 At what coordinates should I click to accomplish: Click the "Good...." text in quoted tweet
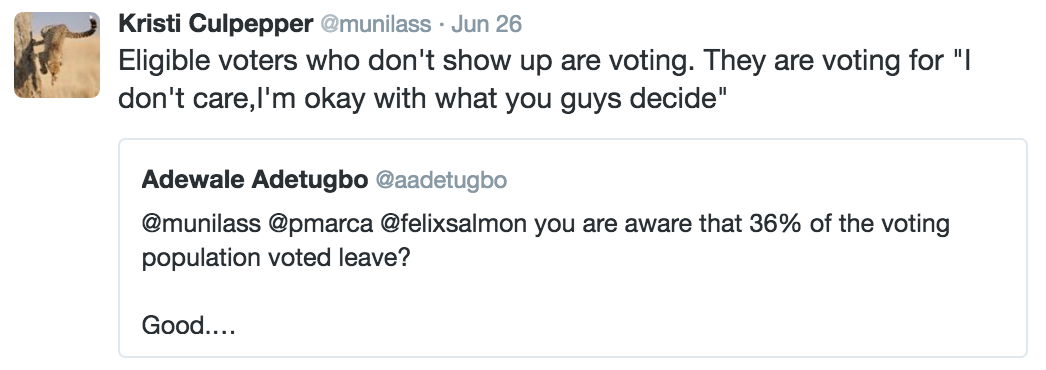coord(189,326)
